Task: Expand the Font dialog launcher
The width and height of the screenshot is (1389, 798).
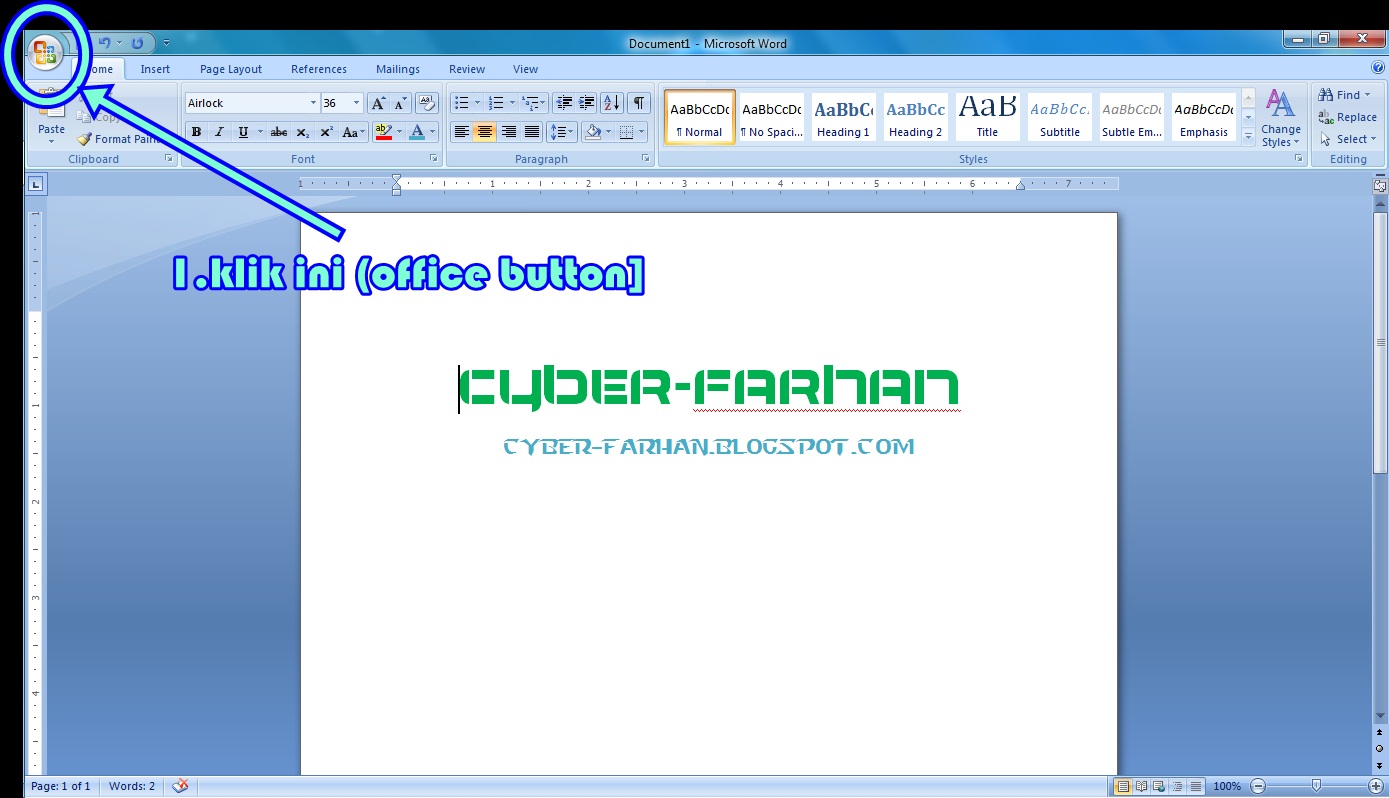Action: (434, 159)
